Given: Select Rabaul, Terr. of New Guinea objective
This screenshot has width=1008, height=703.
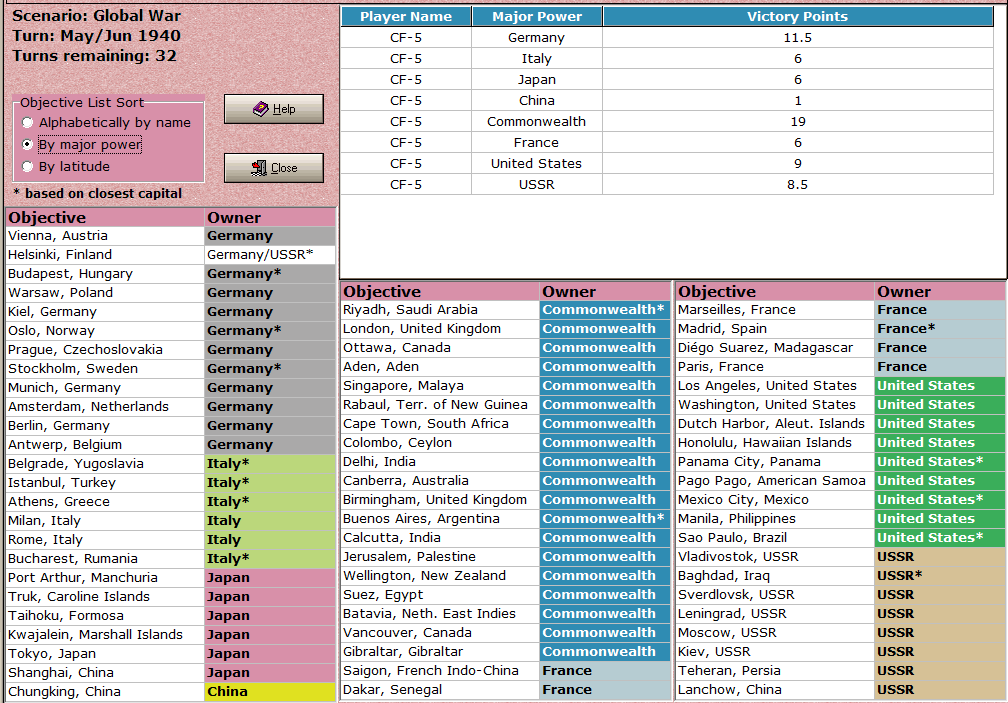Looking at the screenshot, I should click(440, 405).
